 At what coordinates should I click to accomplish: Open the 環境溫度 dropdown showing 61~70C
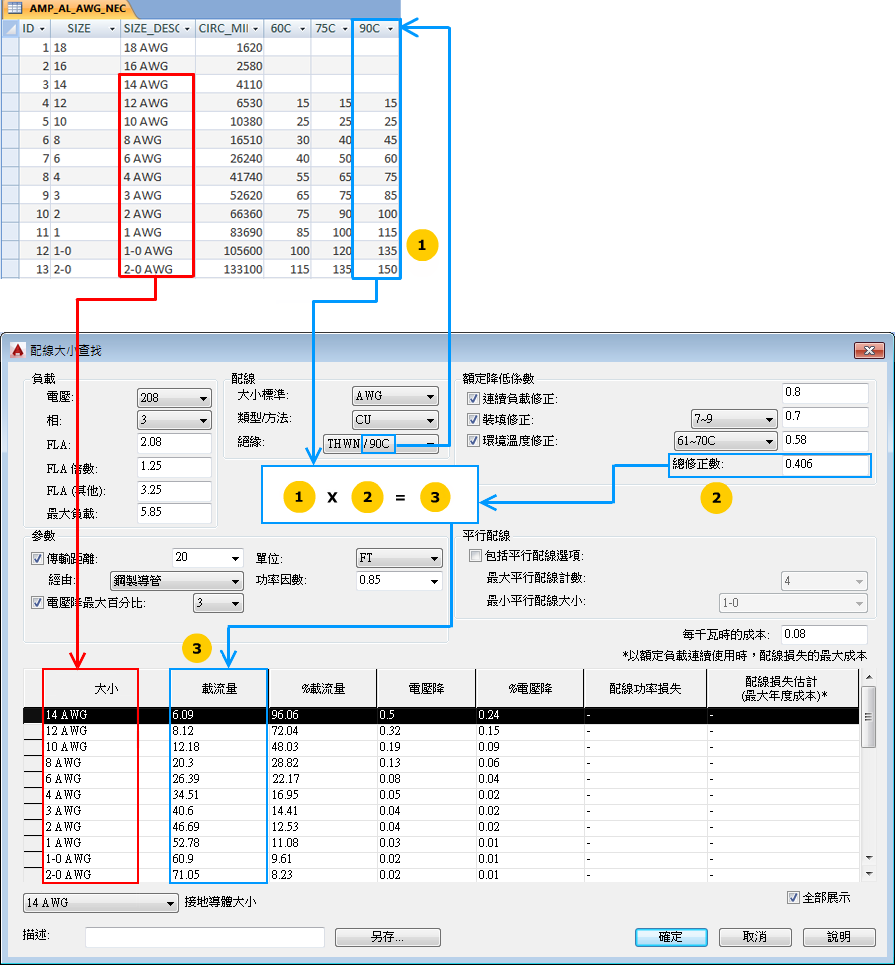(x=726, y=441)
